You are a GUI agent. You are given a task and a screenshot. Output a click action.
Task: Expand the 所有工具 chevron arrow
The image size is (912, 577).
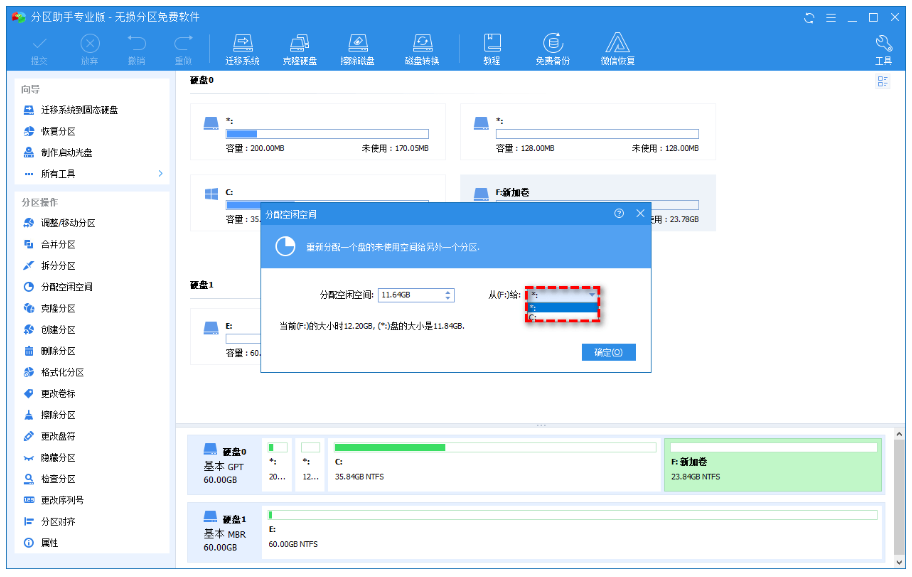(x=161, y=173)
